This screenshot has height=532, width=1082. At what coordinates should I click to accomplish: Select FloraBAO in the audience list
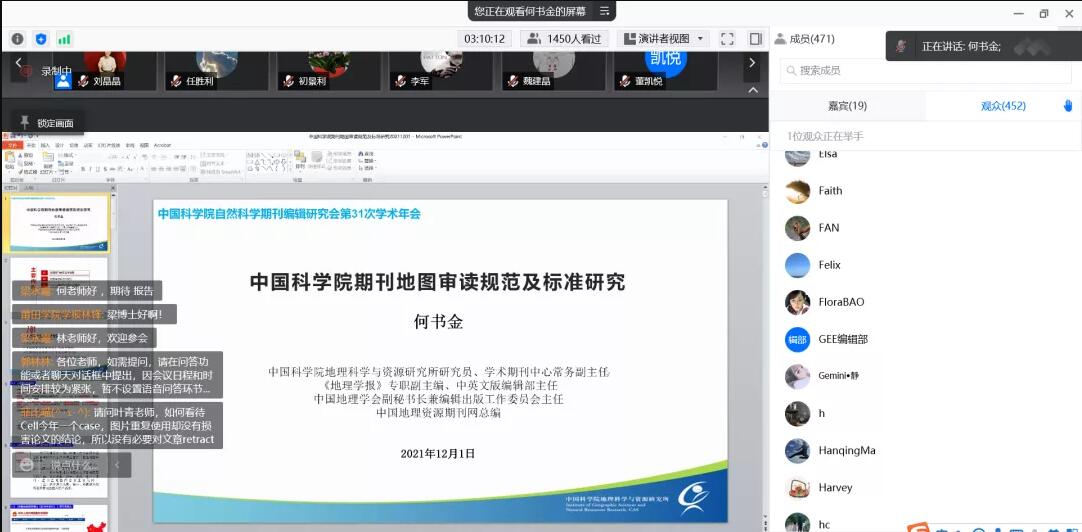click(840, 302)
